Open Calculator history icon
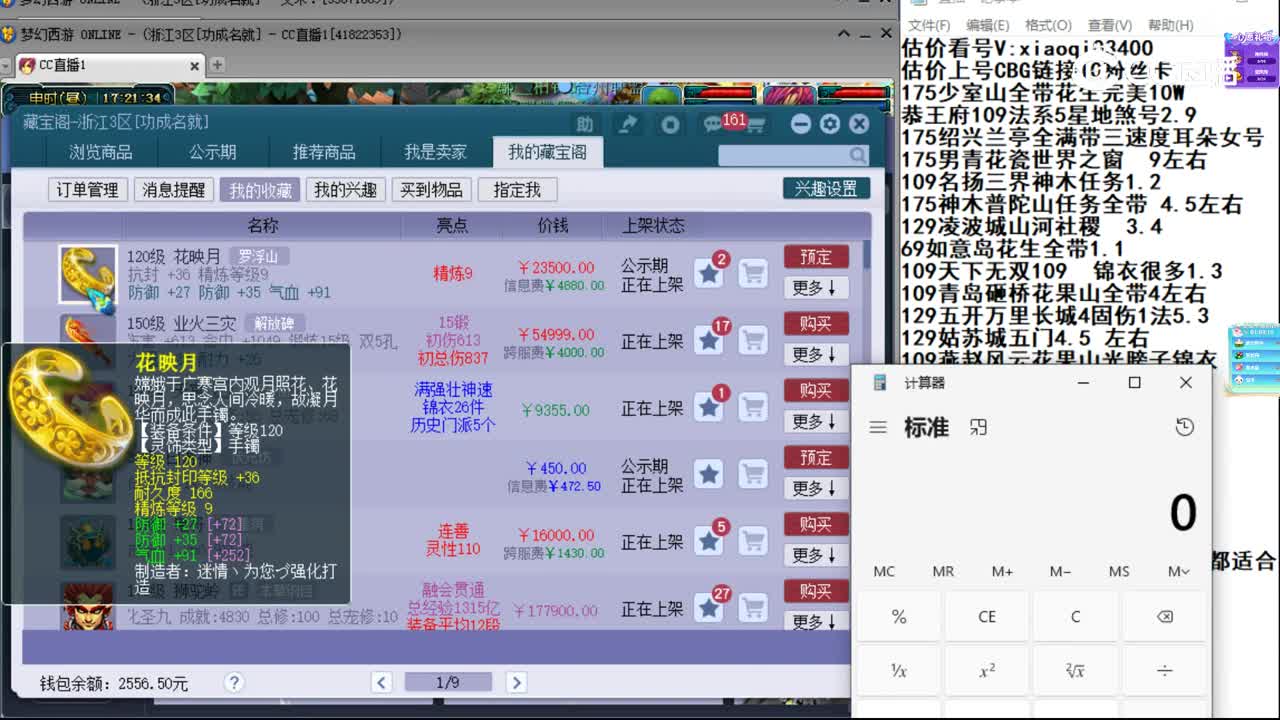1280x720 pixels. pos(1185,428)
